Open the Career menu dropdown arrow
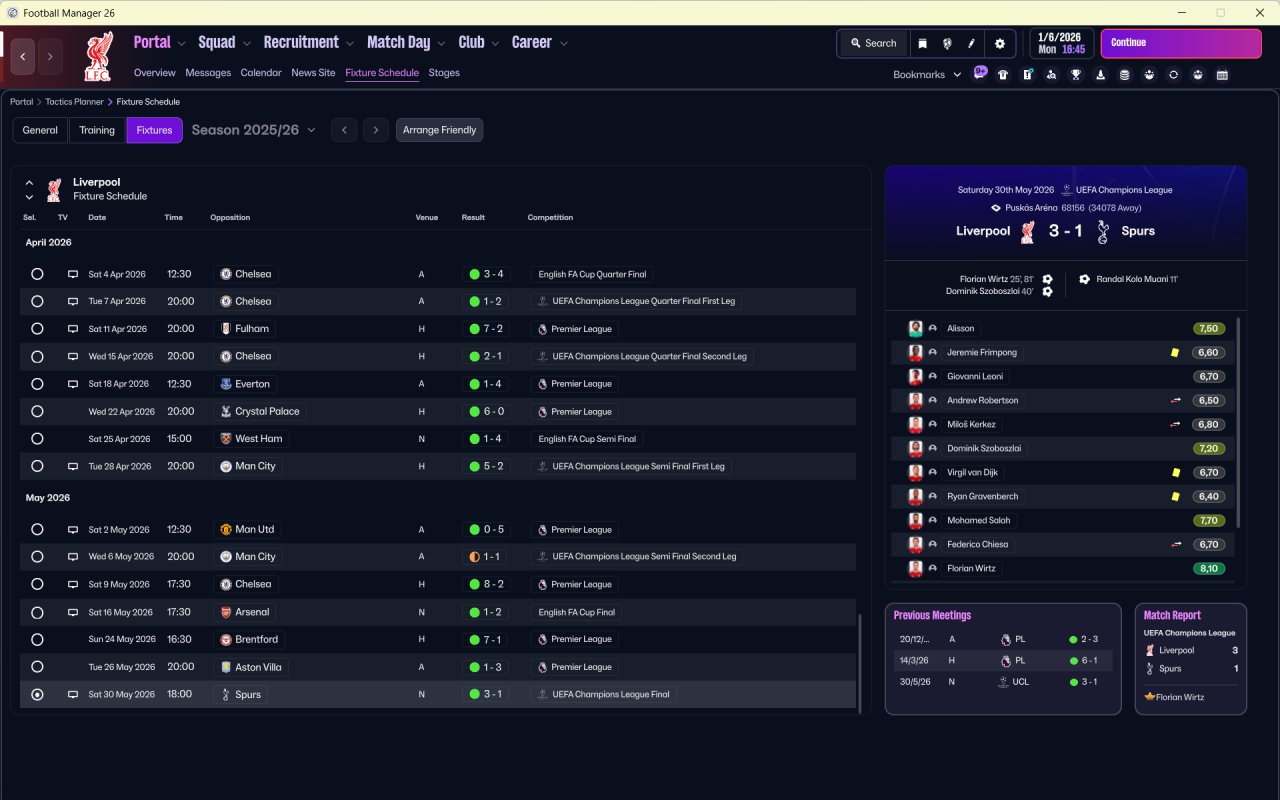1280x800 pixels. point(564,44)
